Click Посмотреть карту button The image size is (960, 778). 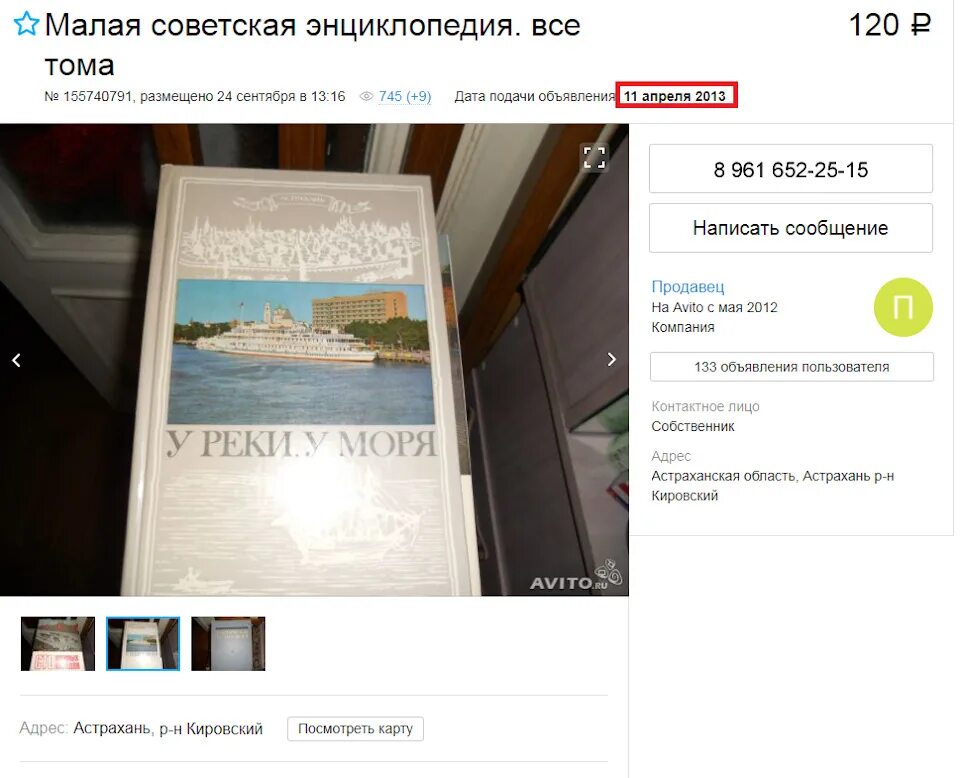coord(355,728)
